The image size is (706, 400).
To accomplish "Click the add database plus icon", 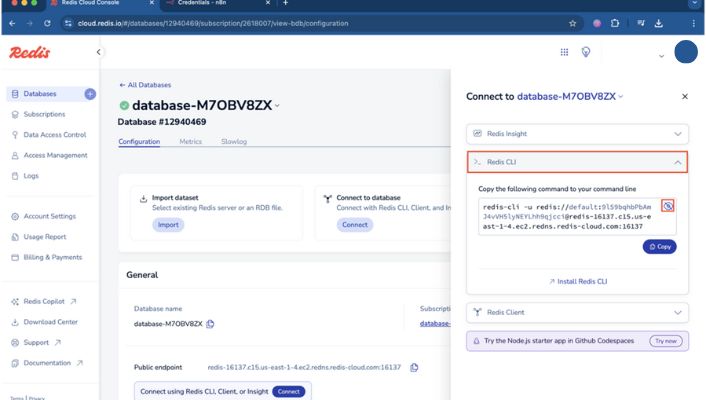I will (90, 94).
